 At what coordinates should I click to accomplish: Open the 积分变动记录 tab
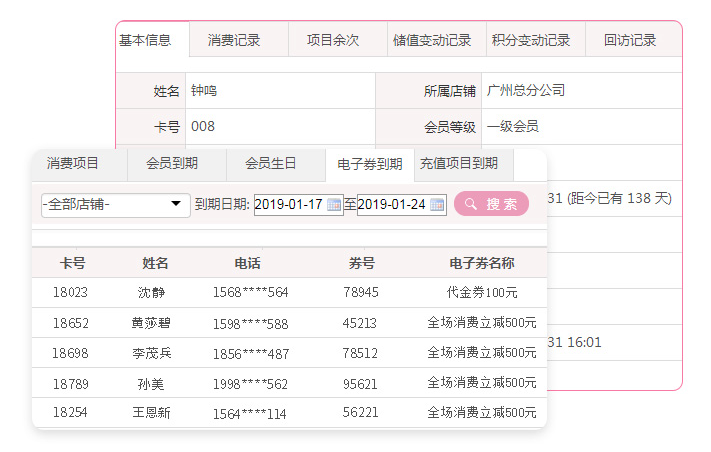coord(531,41)
